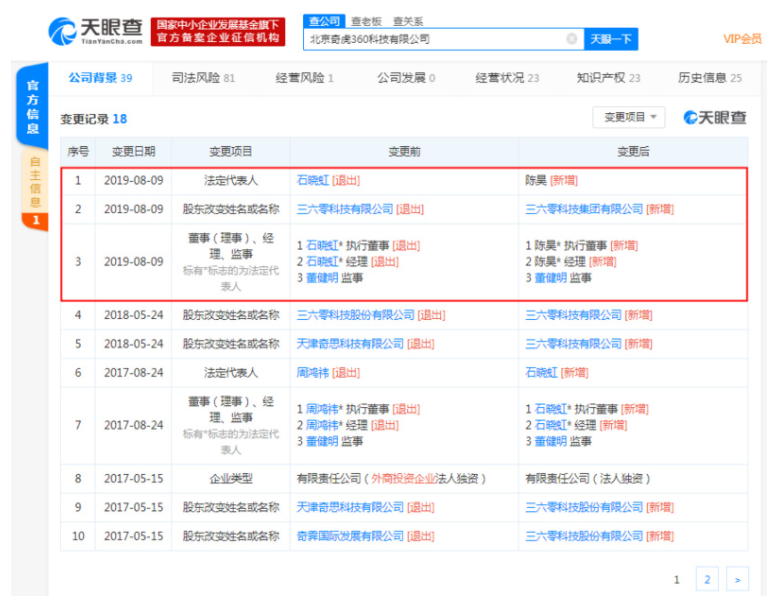Select the 经营状况 23 tab
767x603 pixels.
507,78
